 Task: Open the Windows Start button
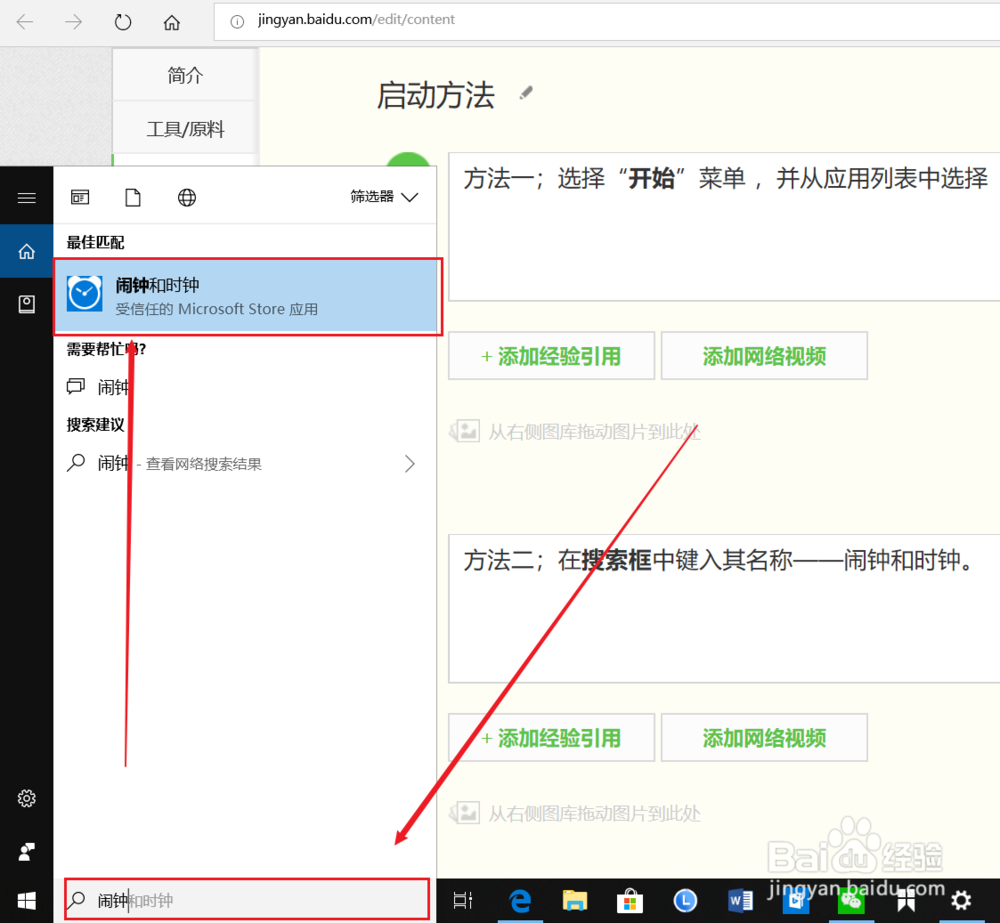[x=26, y=901]
